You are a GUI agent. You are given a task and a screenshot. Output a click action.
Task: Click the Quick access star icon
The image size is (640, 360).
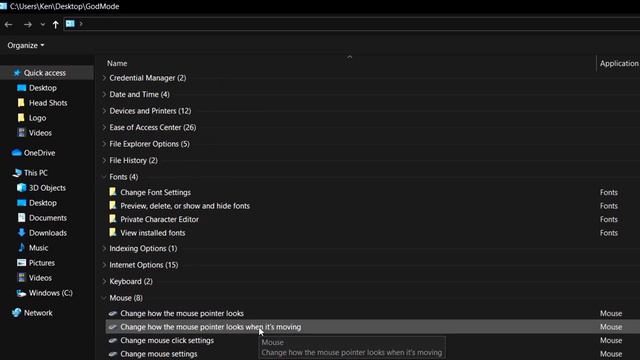[17, 73]
